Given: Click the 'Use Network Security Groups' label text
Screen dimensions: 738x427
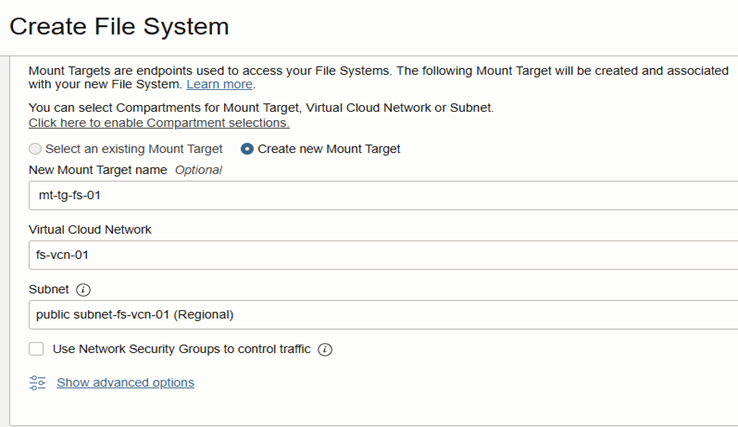Looking at the screenshot, I should (181, 349).
